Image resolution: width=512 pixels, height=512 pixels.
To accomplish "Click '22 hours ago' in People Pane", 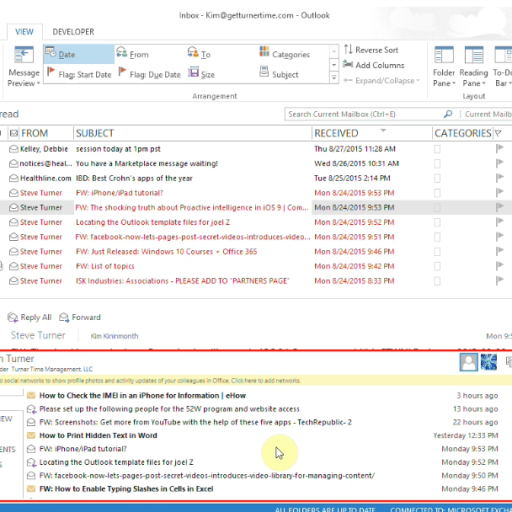I will point(475,422).
